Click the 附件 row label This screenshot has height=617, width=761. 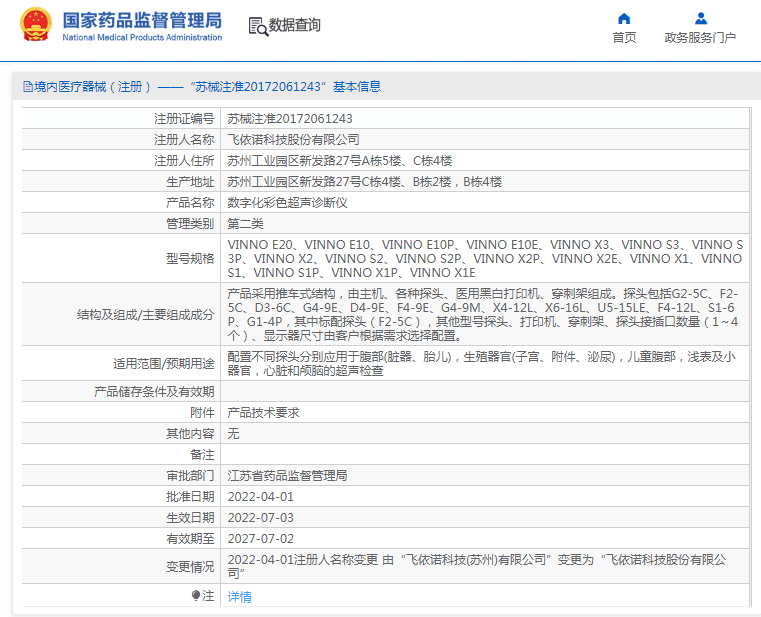click(x=202, y=413)
